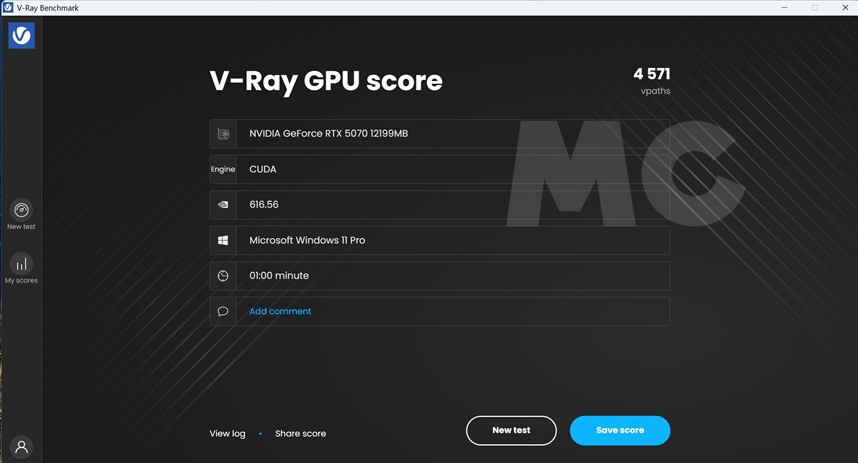Click the driver version 616.56

click(x=264, y=205)
